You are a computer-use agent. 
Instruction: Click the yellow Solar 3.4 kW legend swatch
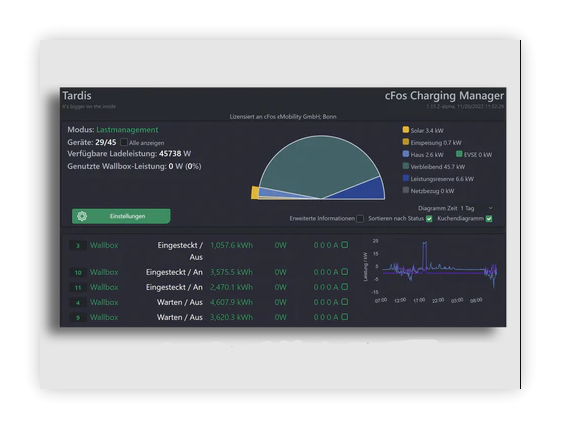[406, 130]
